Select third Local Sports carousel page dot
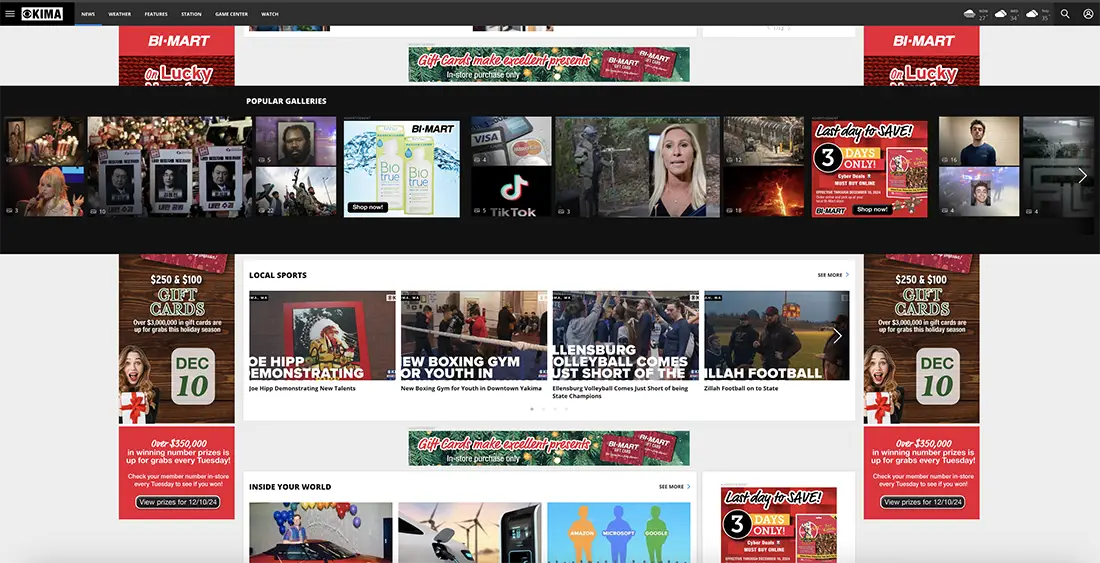Image resolution: width=1100 pixels, height=563 pixels. pos(555,409)
